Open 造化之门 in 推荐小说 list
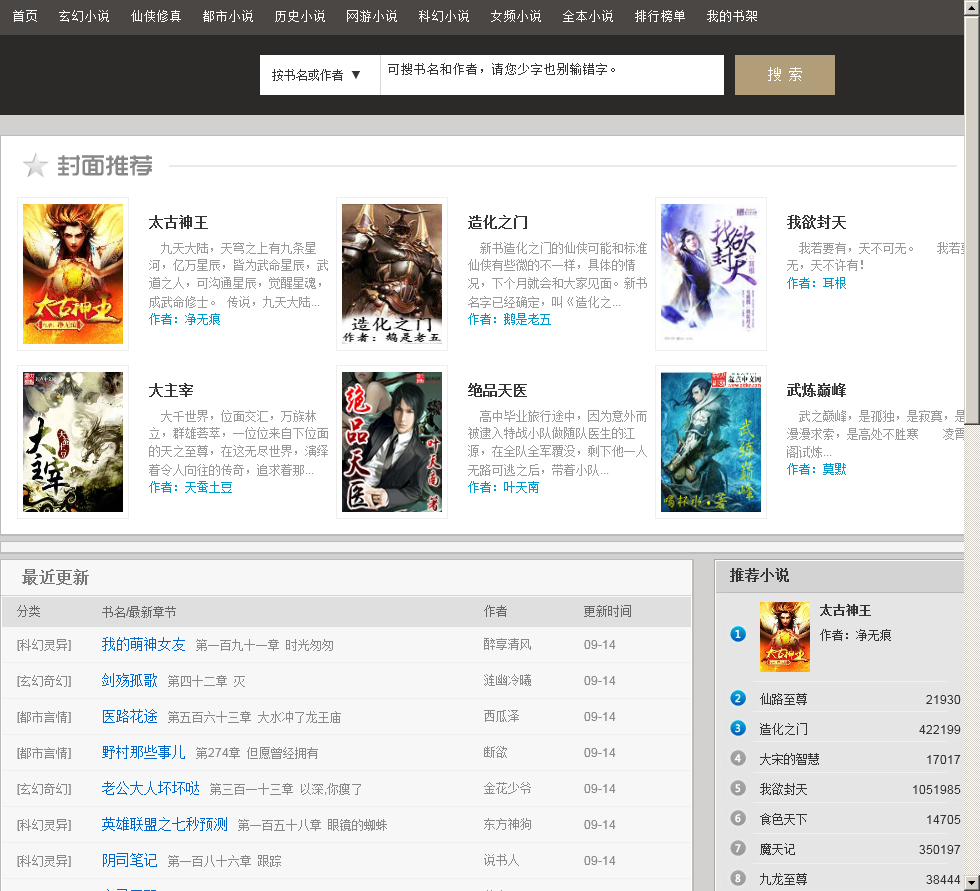 pos(783,730)
